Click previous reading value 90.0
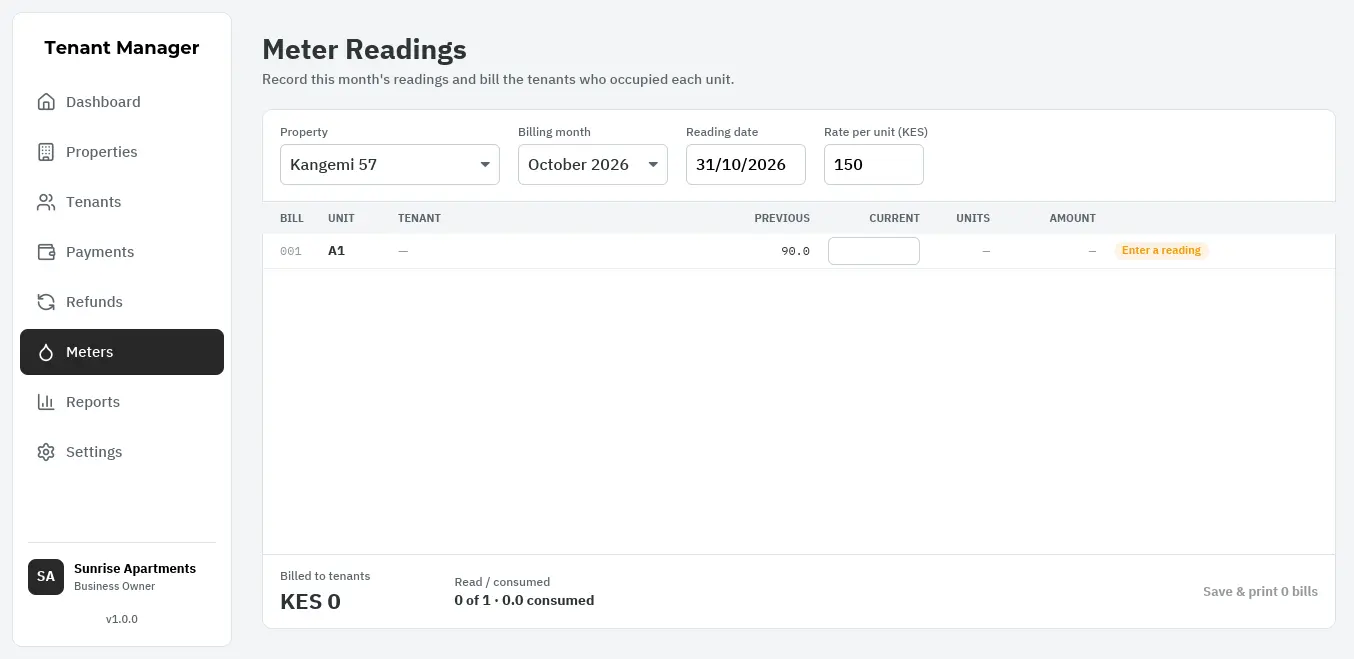Screen dimensions: 1354x659 pyautogui.click(x=796, y=251)
